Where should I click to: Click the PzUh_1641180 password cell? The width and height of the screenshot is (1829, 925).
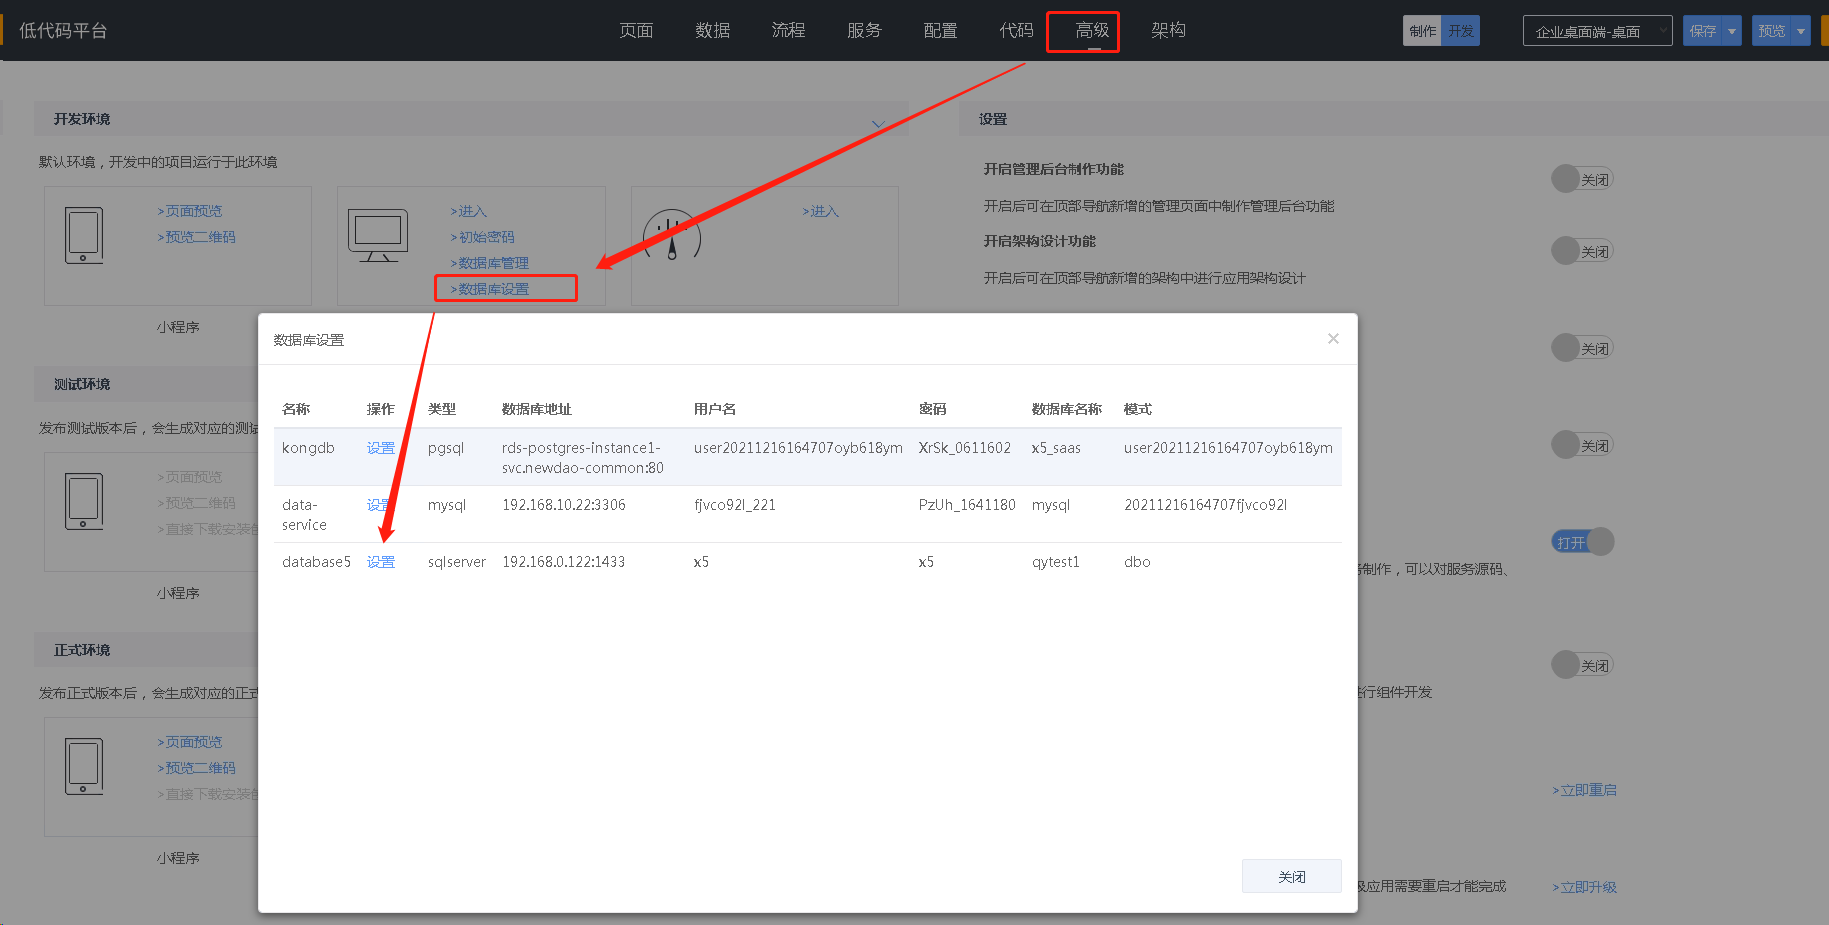[x=967, y=505]
